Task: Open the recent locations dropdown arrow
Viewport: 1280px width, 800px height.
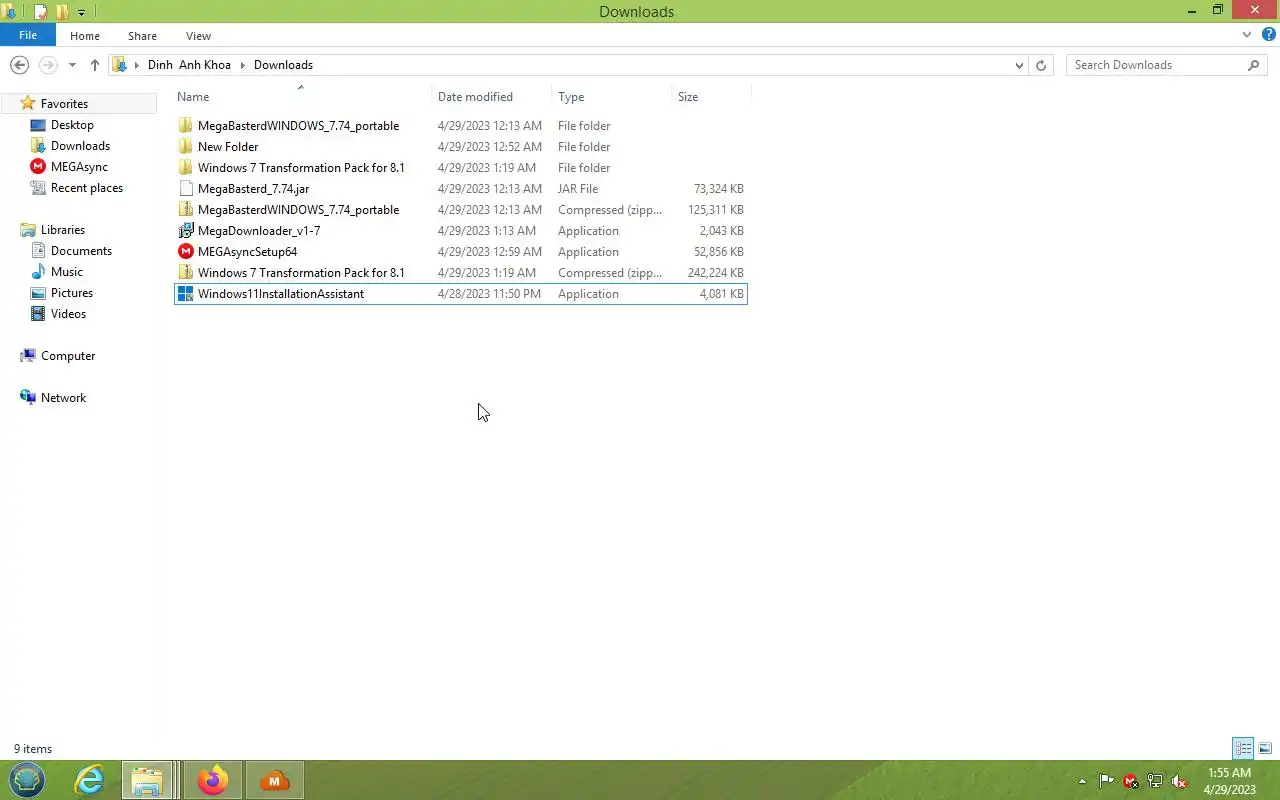Action: pos(72,65)
